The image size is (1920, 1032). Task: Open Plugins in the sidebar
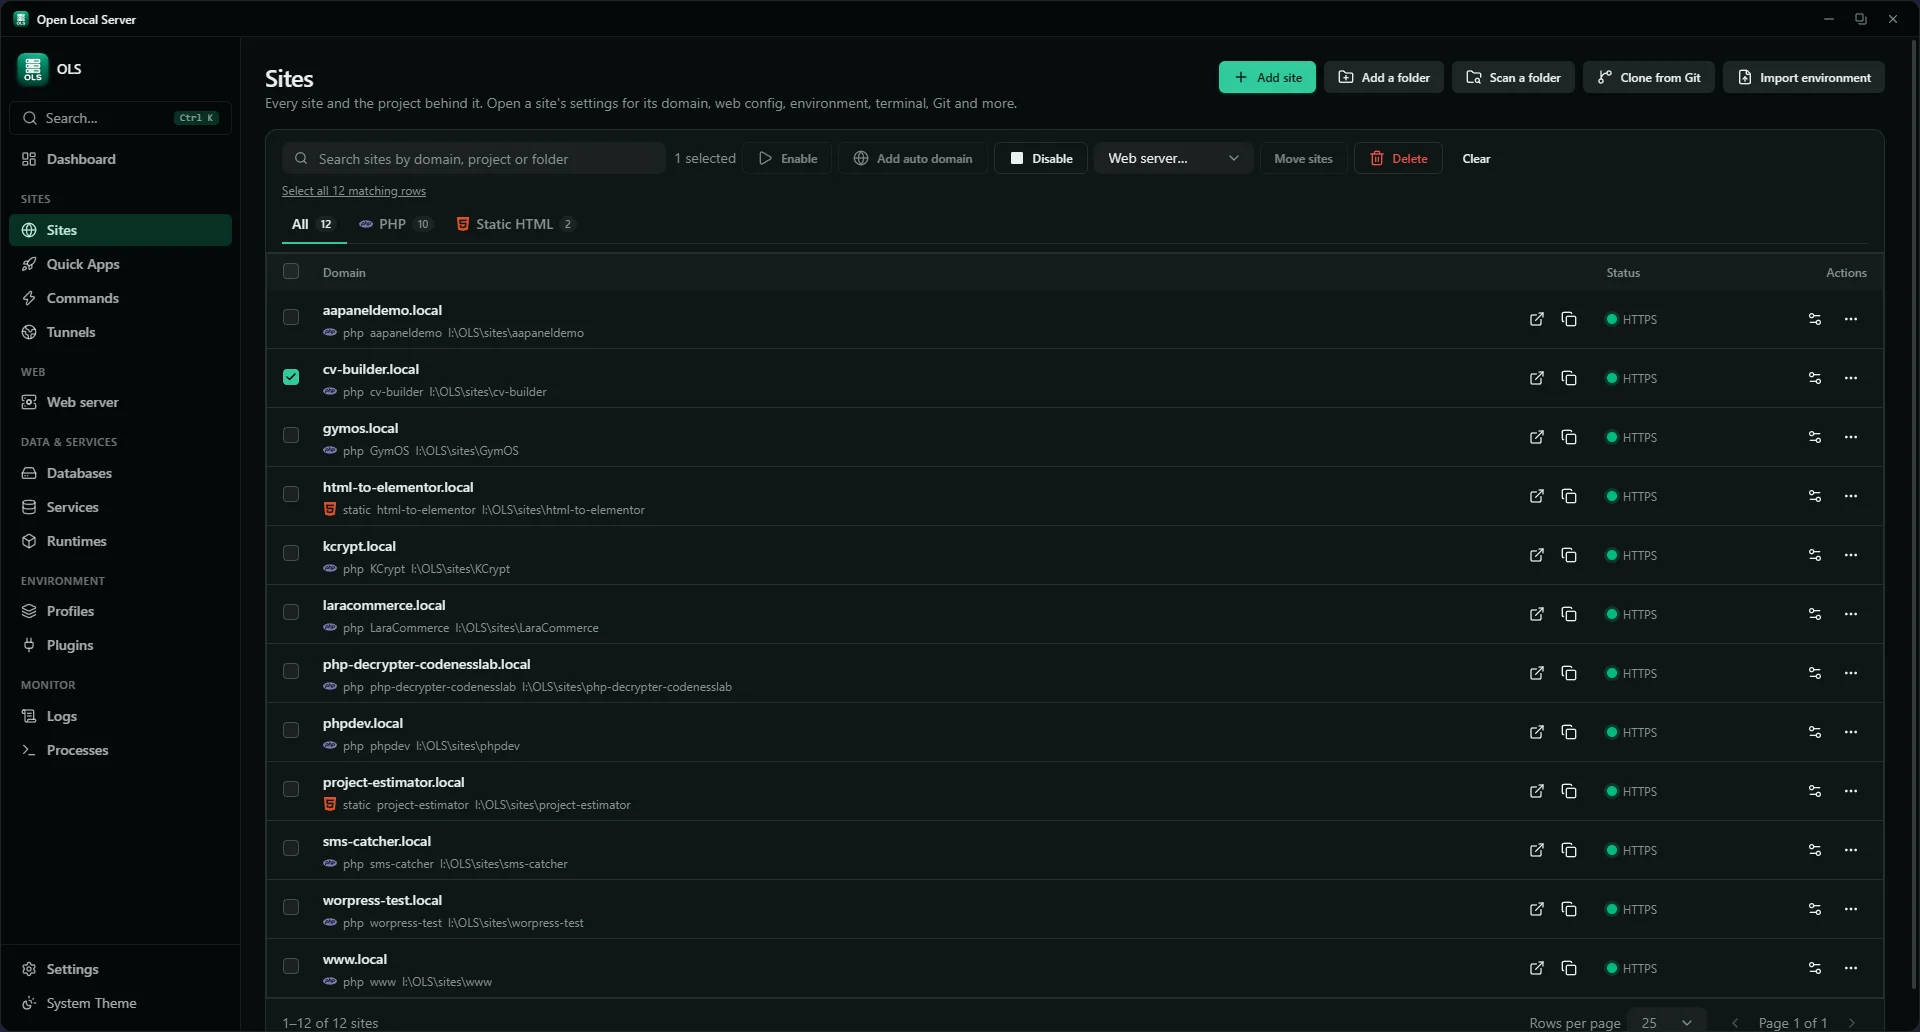[x=120, y=645]
